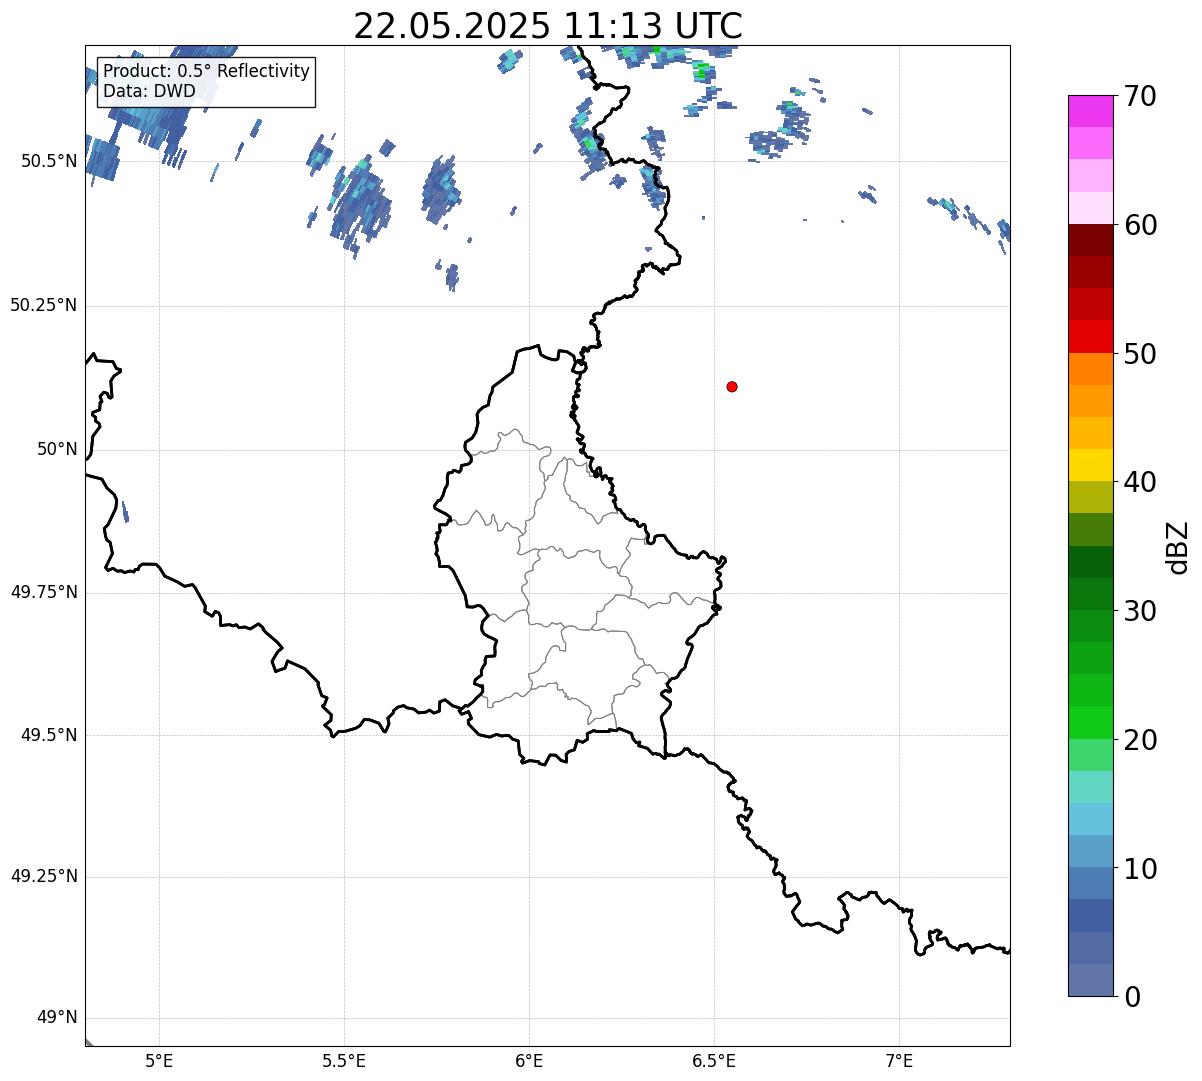Click the 50.25°N latitude label
Image resolution: width=1202 pixels, height=1081 pixels.
pos(44,305)
